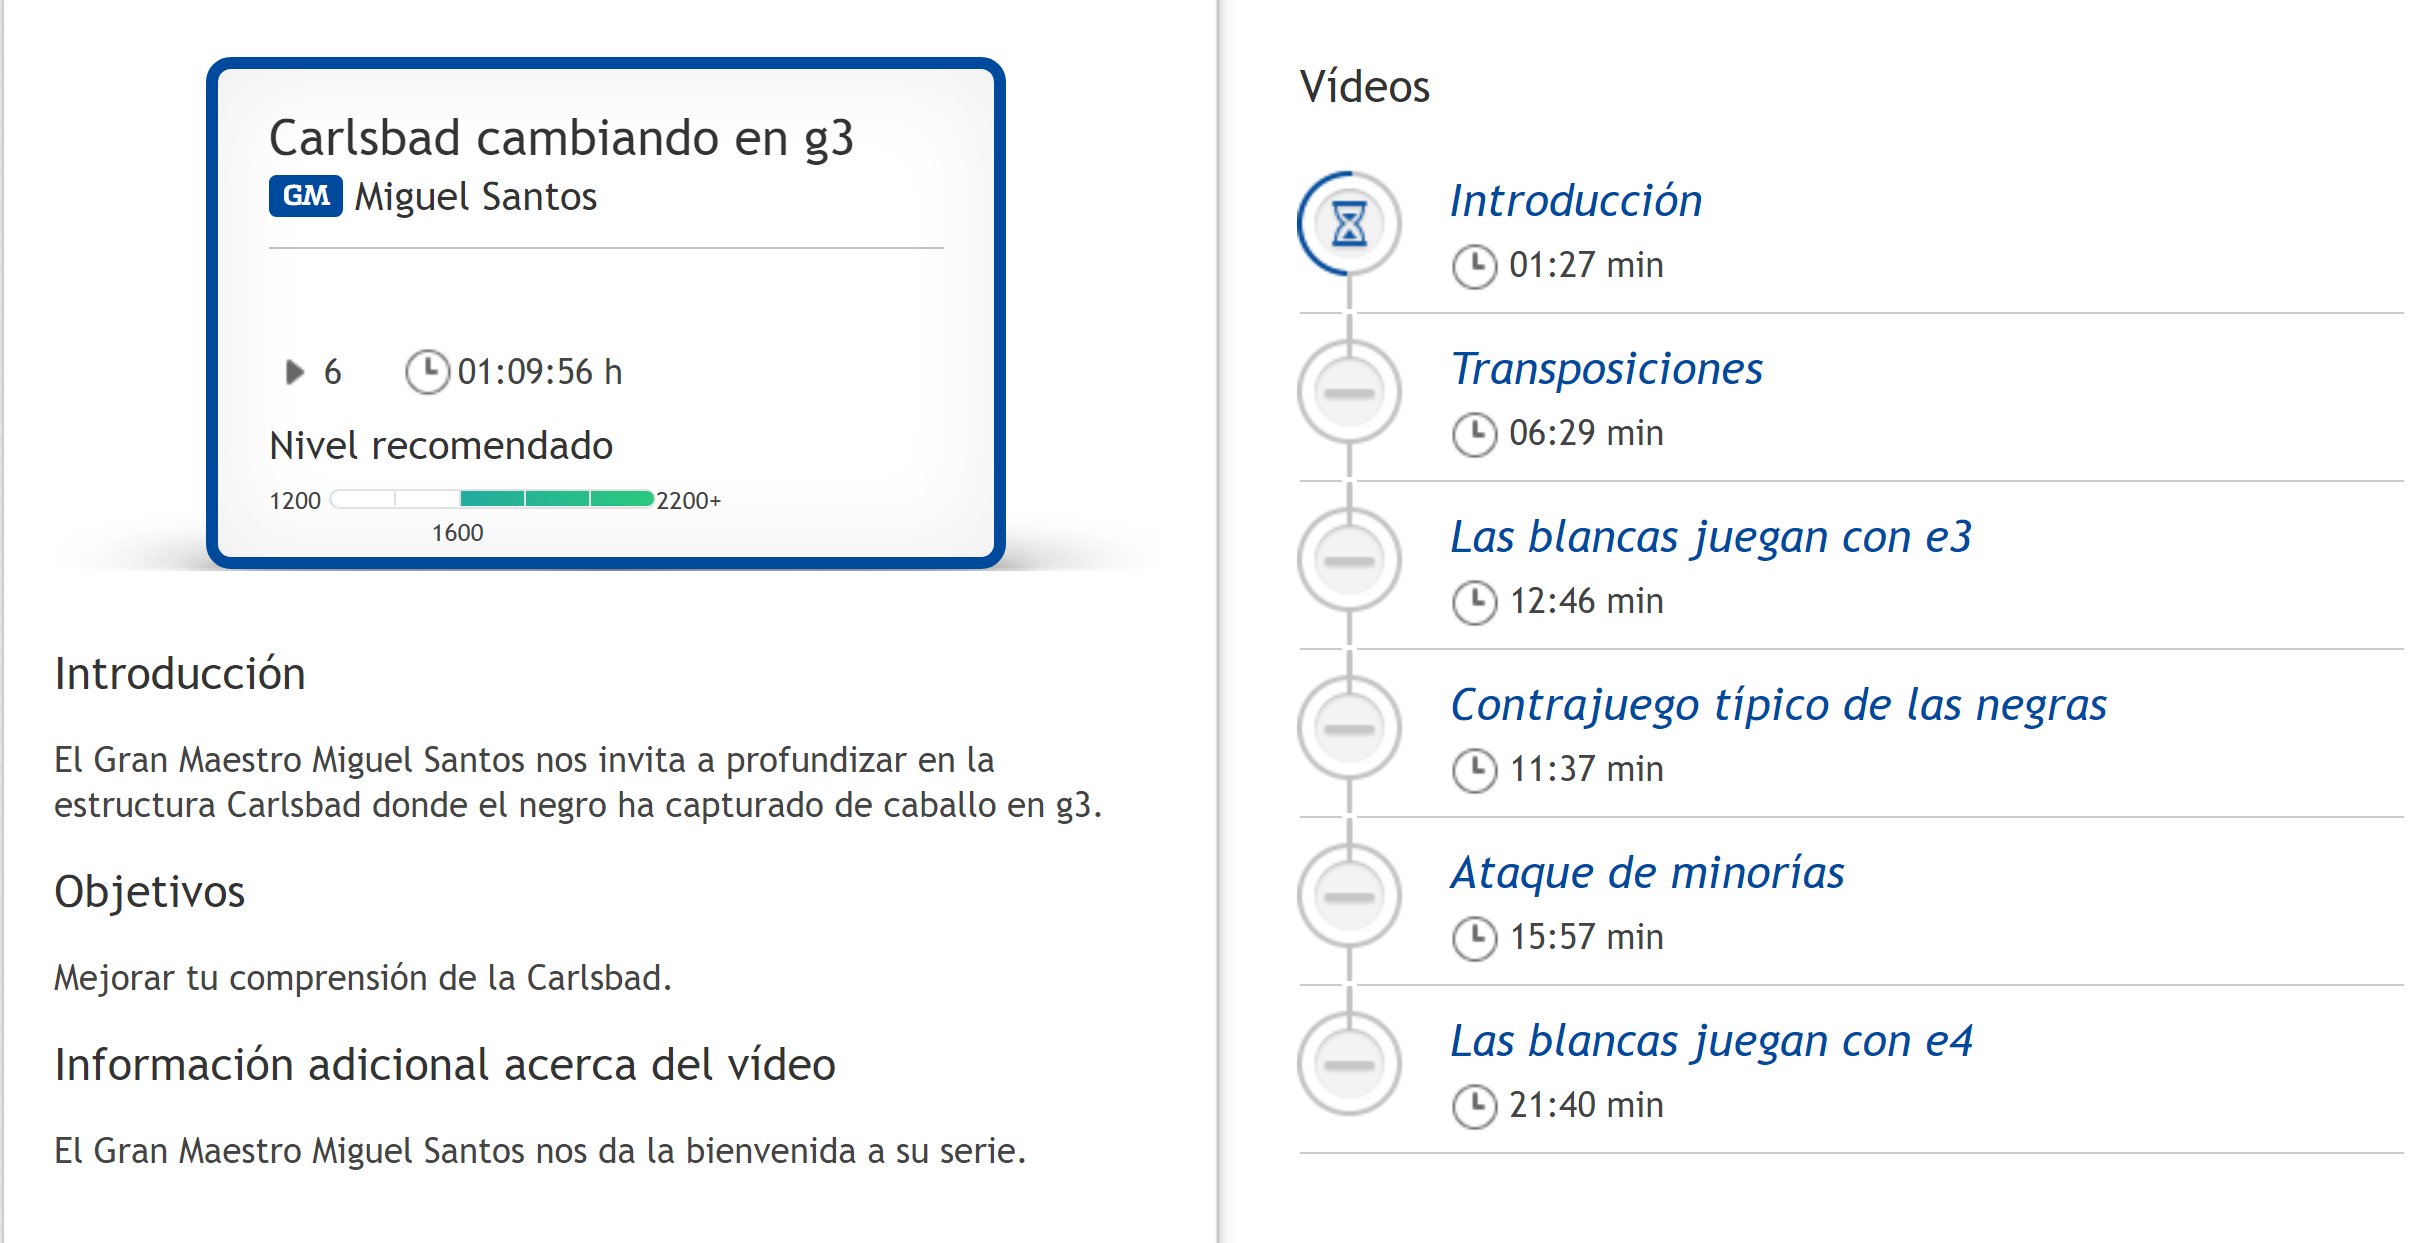Image resolution: width=2426 pixels, height=1243 pixels.
Task: Click the total duration 01:09:56 h
Action: (x=540, y=372)
